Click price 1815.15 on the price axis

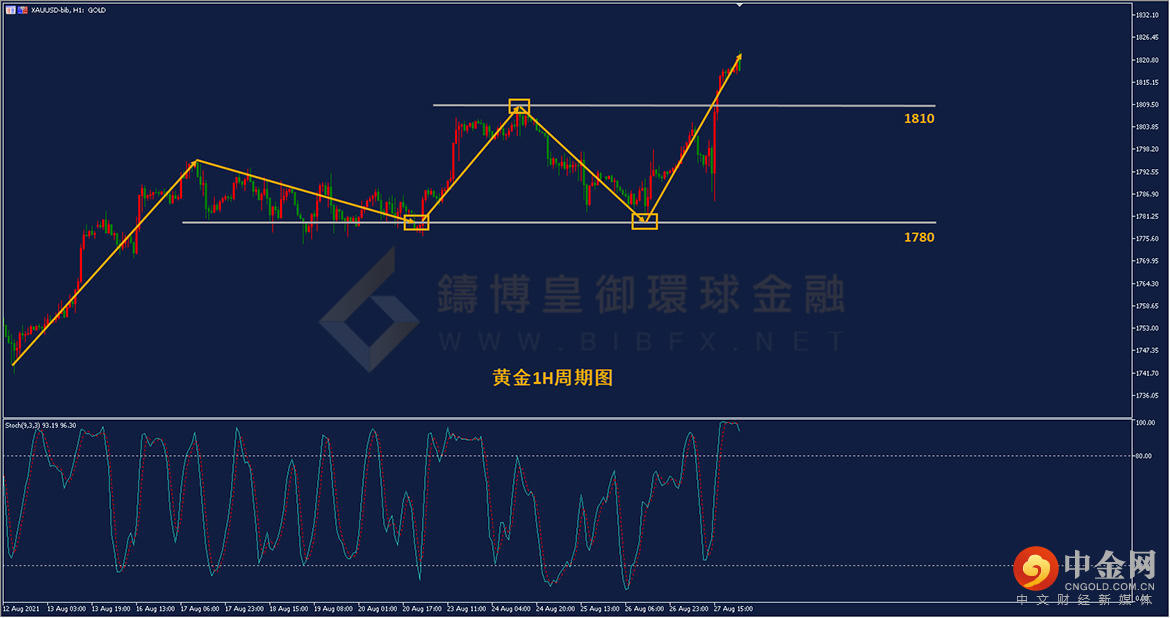pyautogui.click(x=1146, y=82)
